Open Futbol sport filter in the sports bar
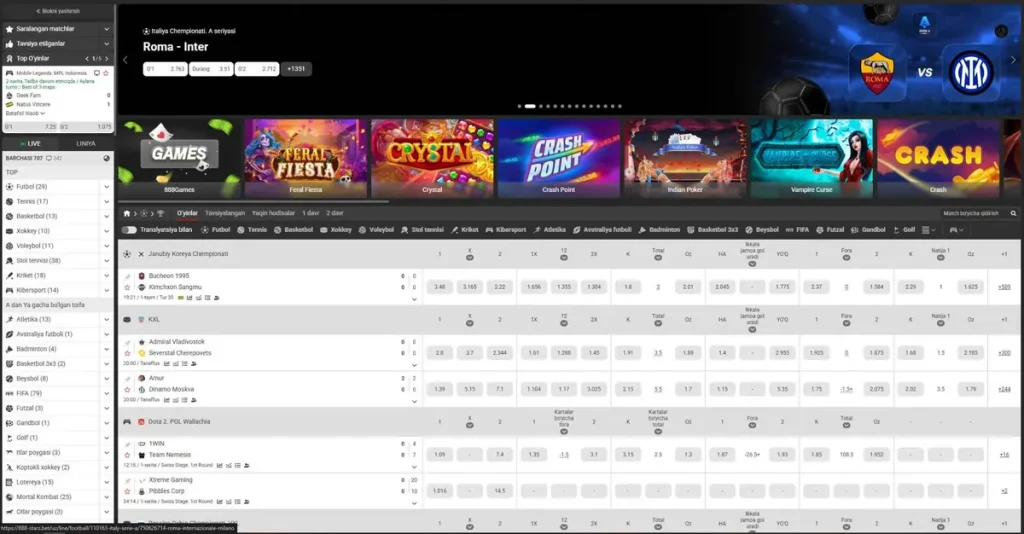The image size is (1024, 534). coord(216,230)
